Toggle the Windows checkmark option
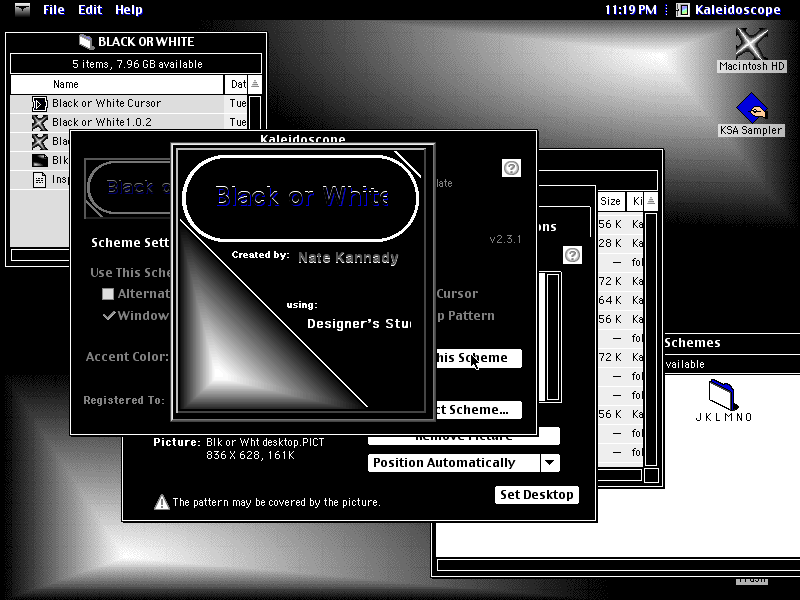800x600 pixels. [x=109, y=316]
